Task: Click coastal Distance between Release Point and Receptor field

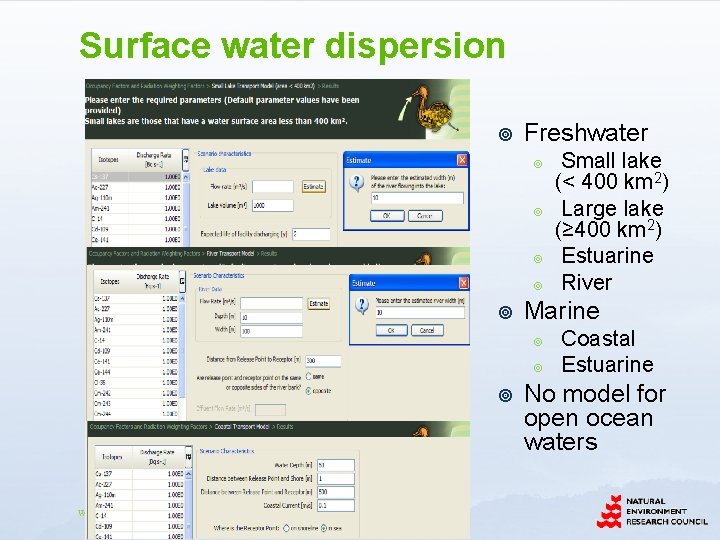Action: click(x=336, y=492)
